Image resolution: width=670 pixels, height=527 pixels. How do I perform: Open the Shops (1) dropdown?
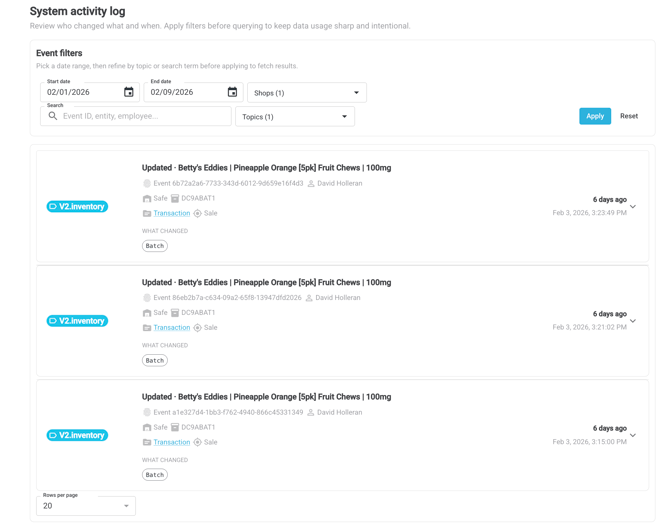pyautogui.click(x=306, y=93)
